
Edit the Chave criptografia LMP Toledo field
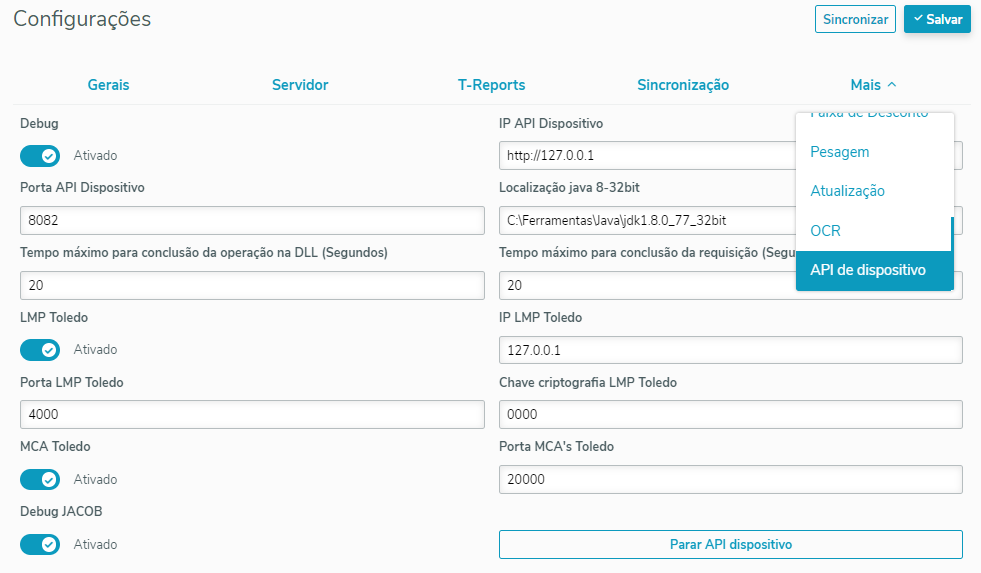pos(730,415)
